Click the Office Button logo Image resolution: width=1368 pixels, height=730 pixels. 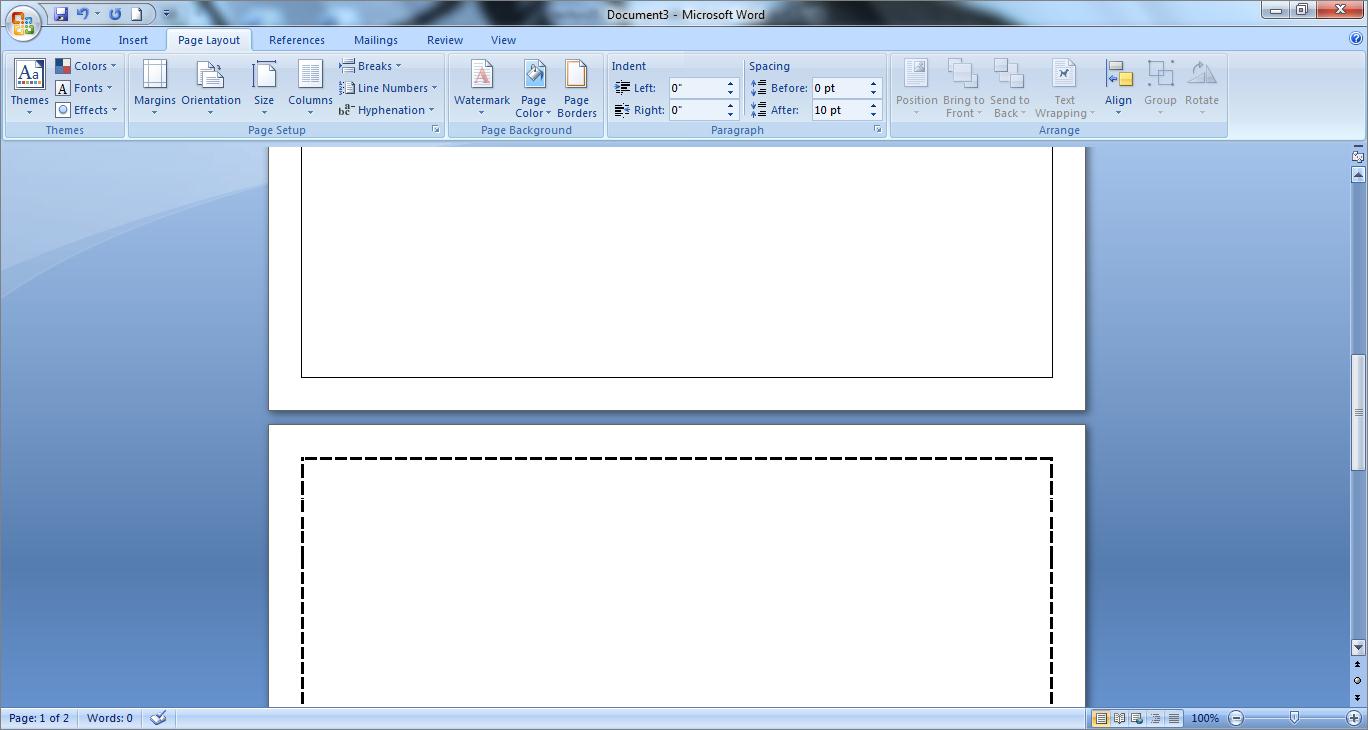[23, 21]
